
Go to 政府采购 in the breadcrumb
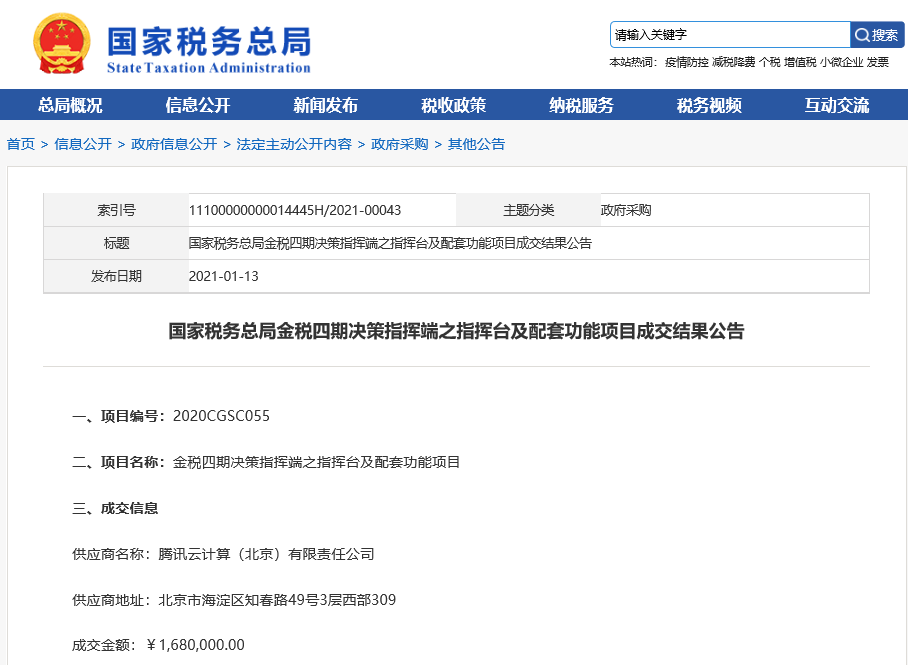coord(400,144)
